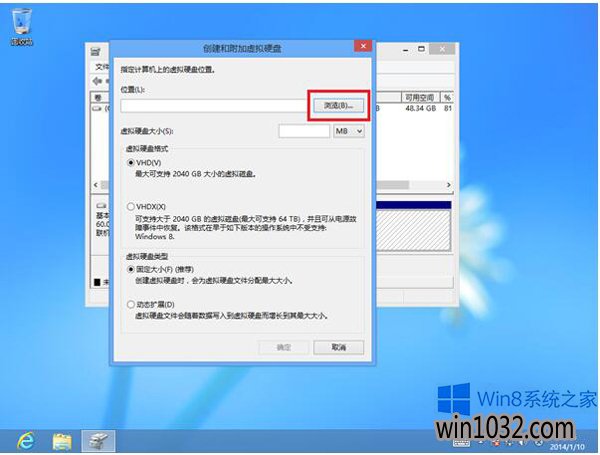Viewport: 600px width, 455px height.
Task: Click the Disk Management window title icon
Action: point(95,48)
